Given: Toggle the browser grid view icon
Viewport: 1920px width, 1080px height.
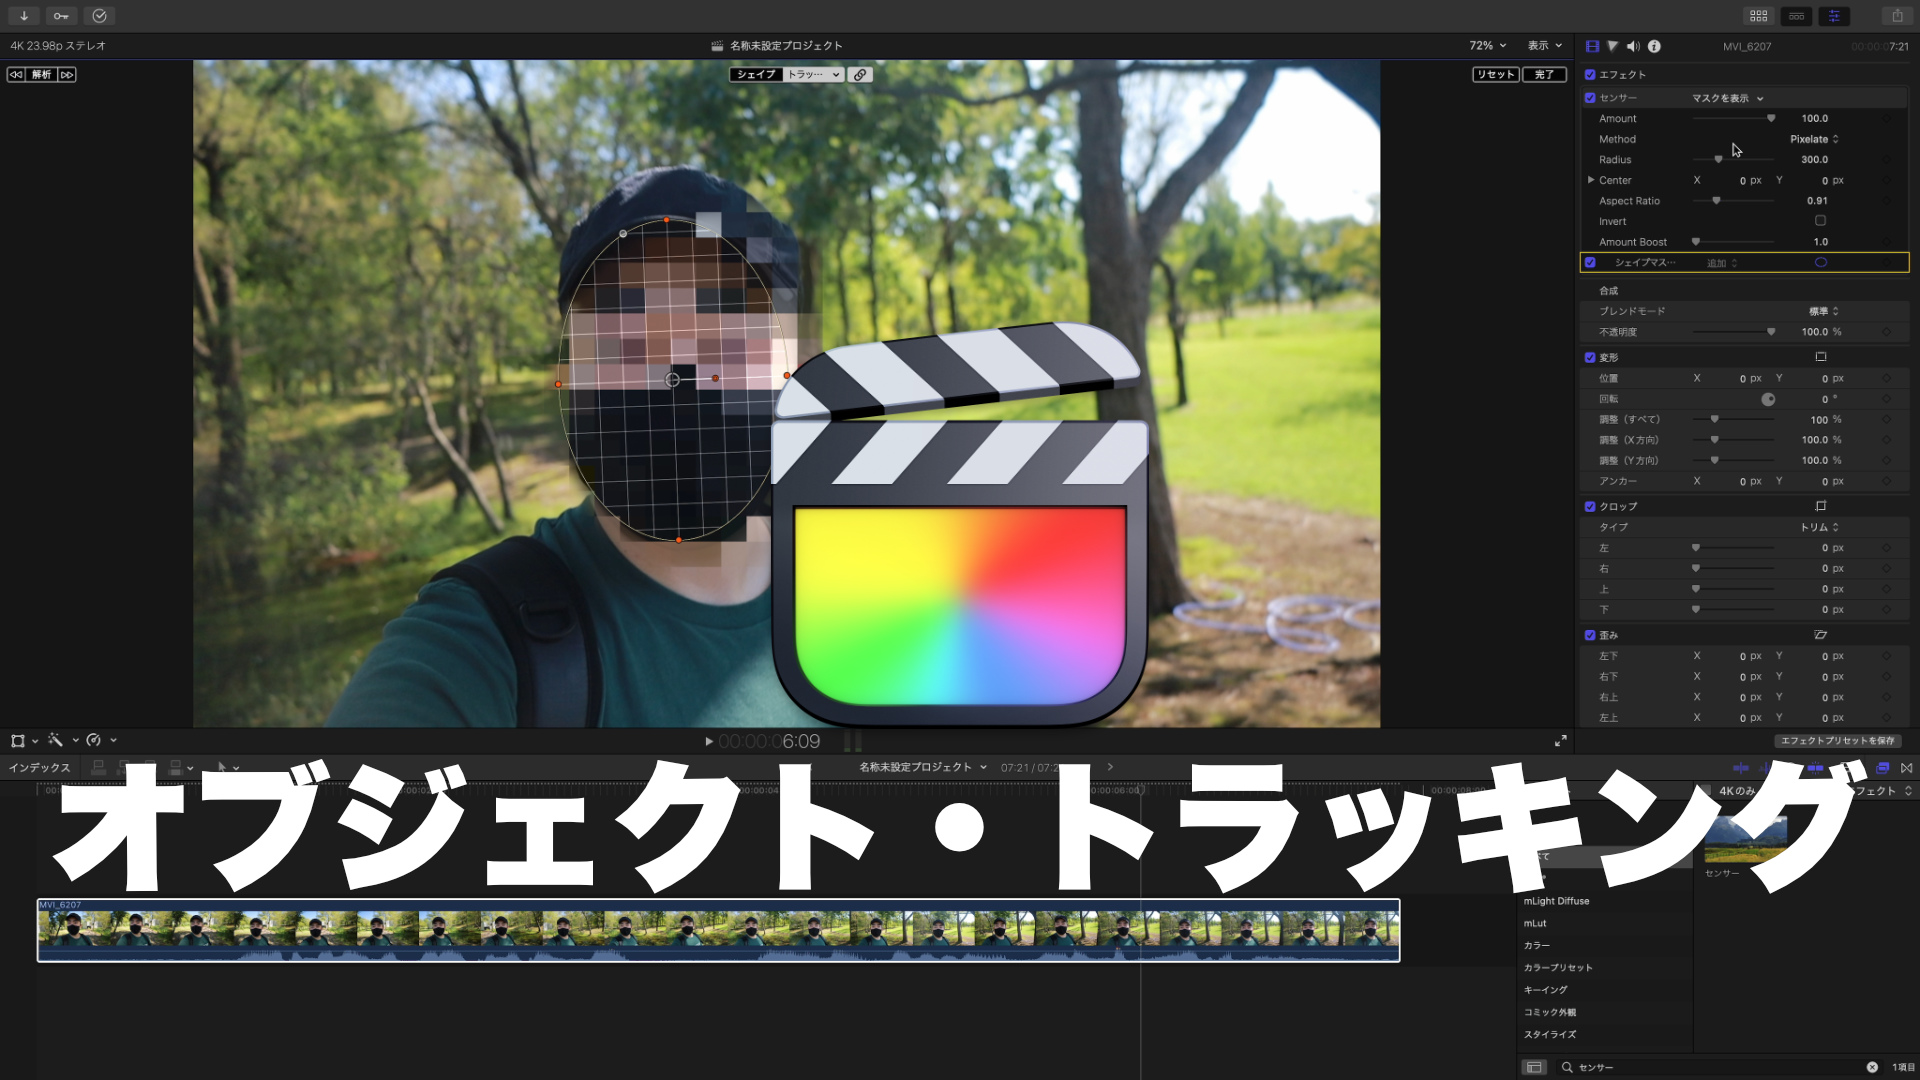Looking at the screenshot, I should pos(1758,16).
